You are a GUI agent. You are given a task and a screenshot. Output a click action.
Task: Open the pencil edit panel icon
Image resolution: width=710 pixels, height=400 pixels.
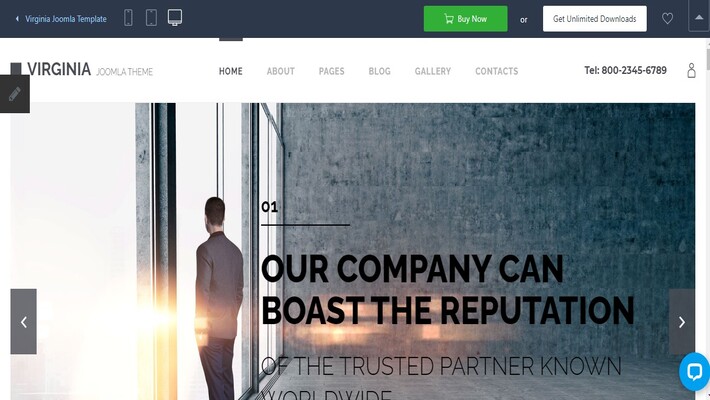14,94
